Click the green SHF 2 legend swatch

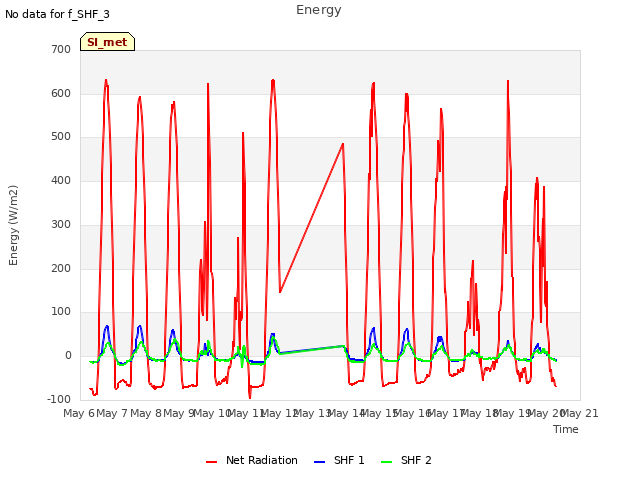[386, 462]
